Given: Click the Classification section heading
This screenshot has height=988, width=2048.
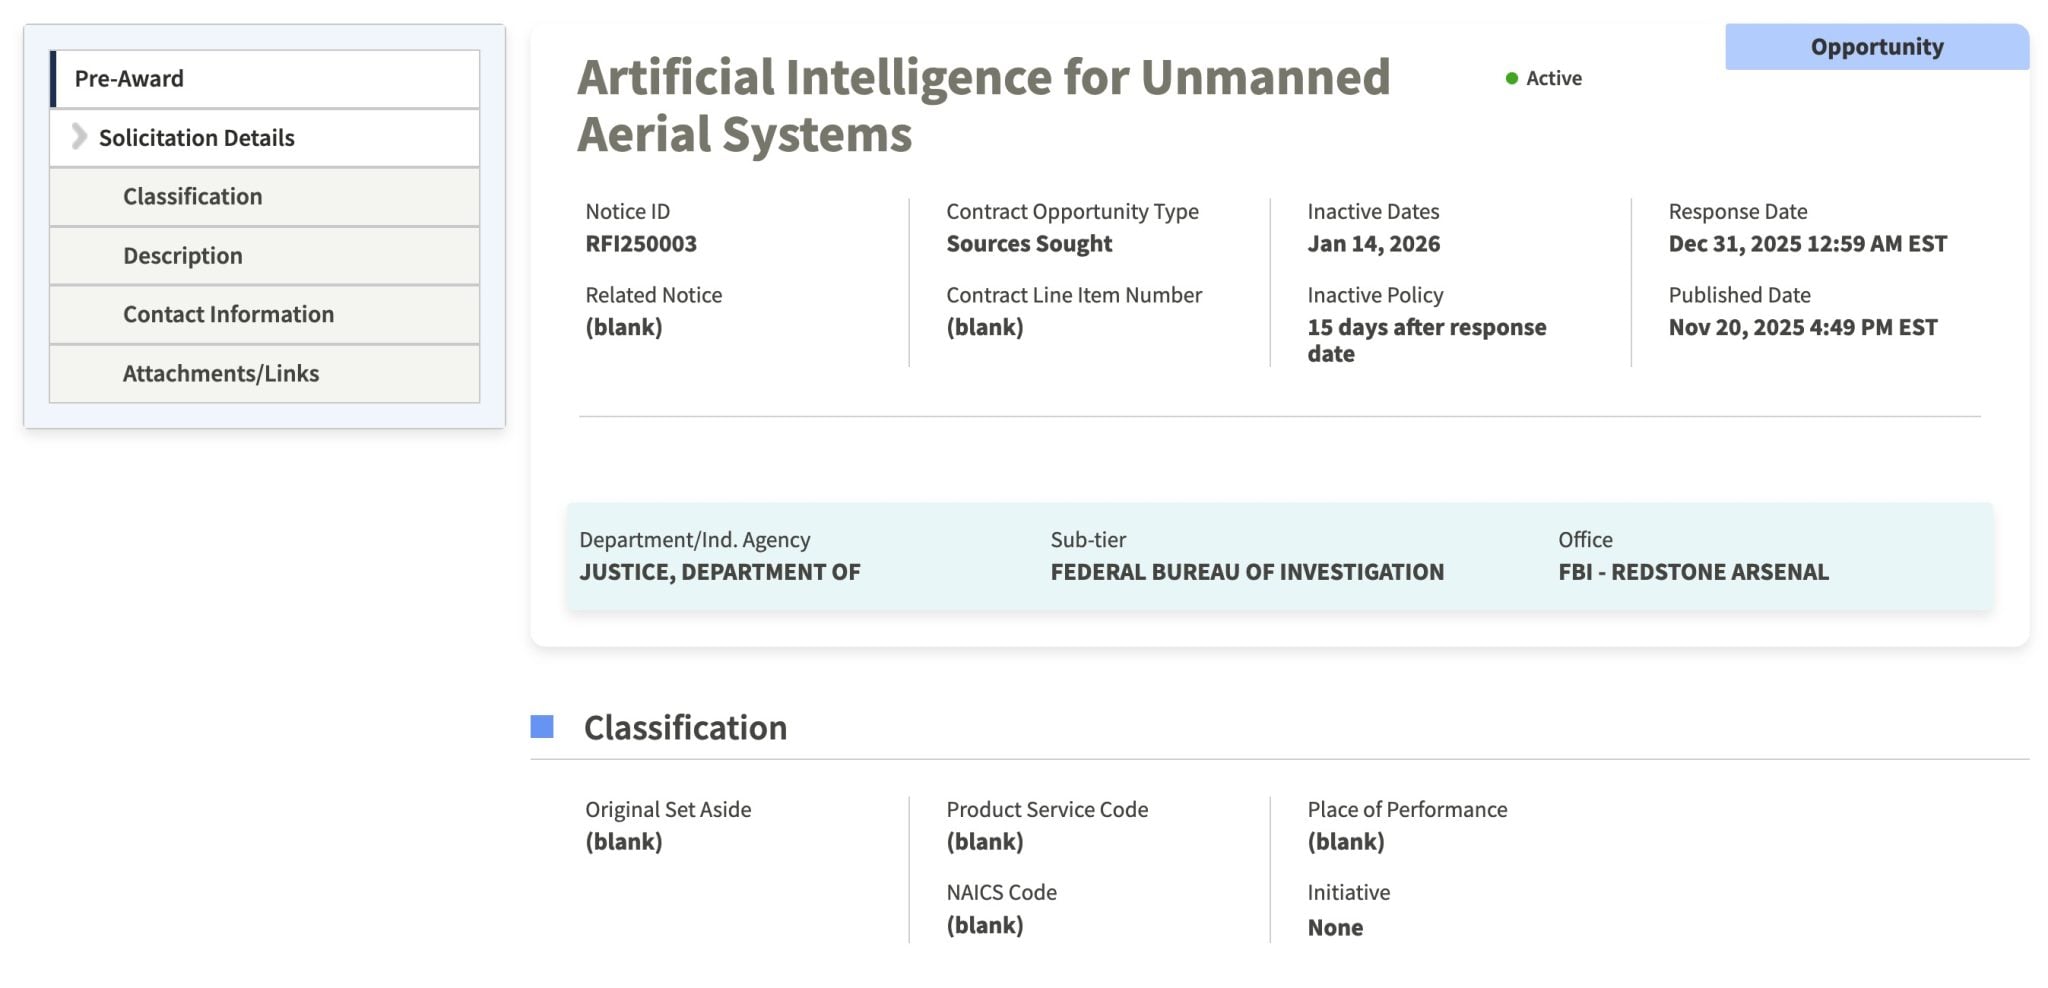Looking at the screenshot, I should point(685,727).
